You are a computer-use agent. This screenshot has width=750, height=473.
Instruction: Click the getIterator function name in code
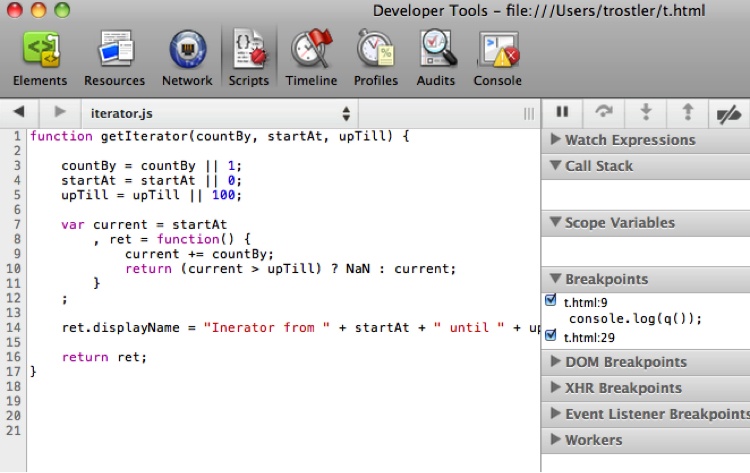[144, 136]
